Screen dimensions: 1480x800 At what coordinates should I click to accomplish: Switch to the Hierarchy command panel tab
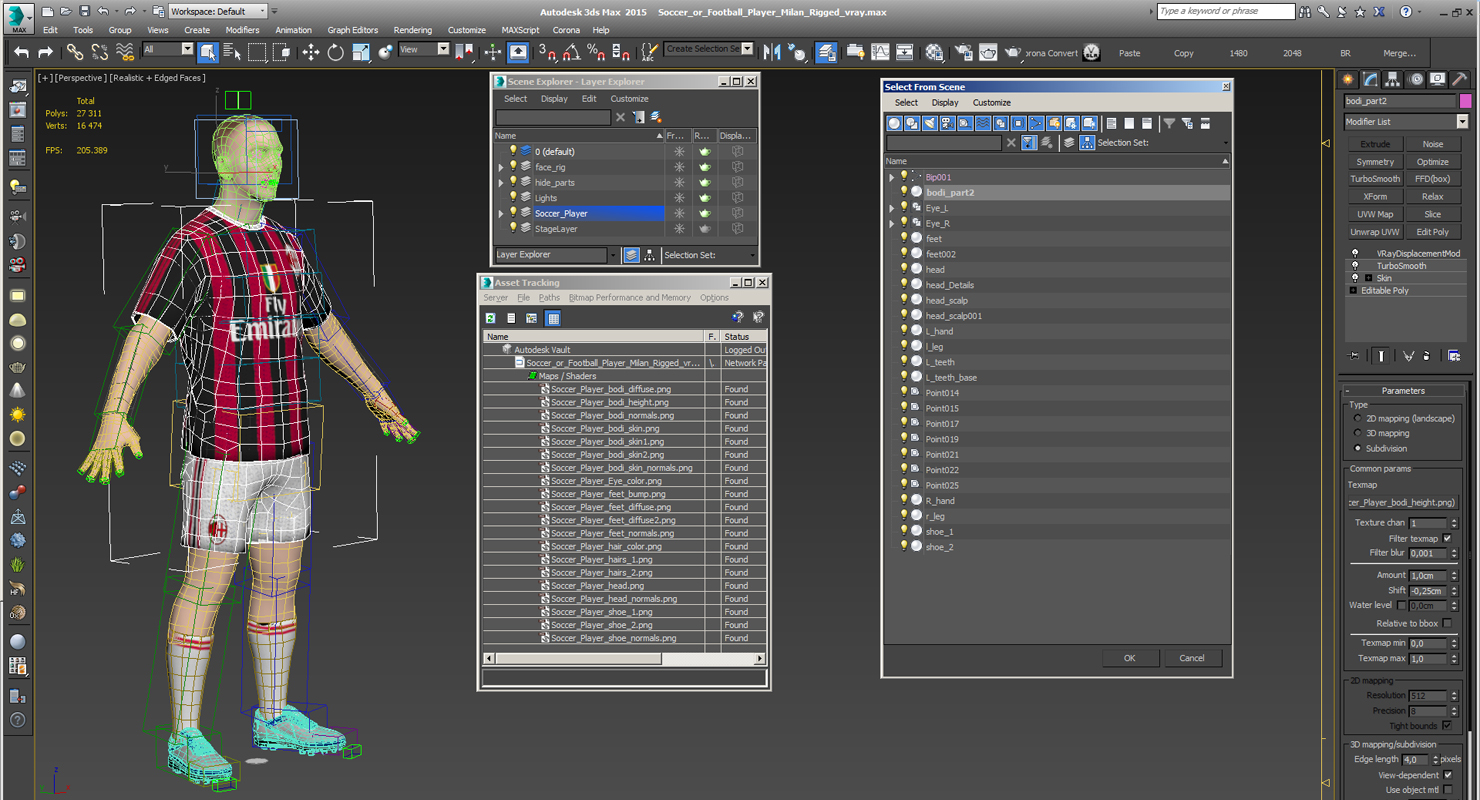pos(1393,79)
